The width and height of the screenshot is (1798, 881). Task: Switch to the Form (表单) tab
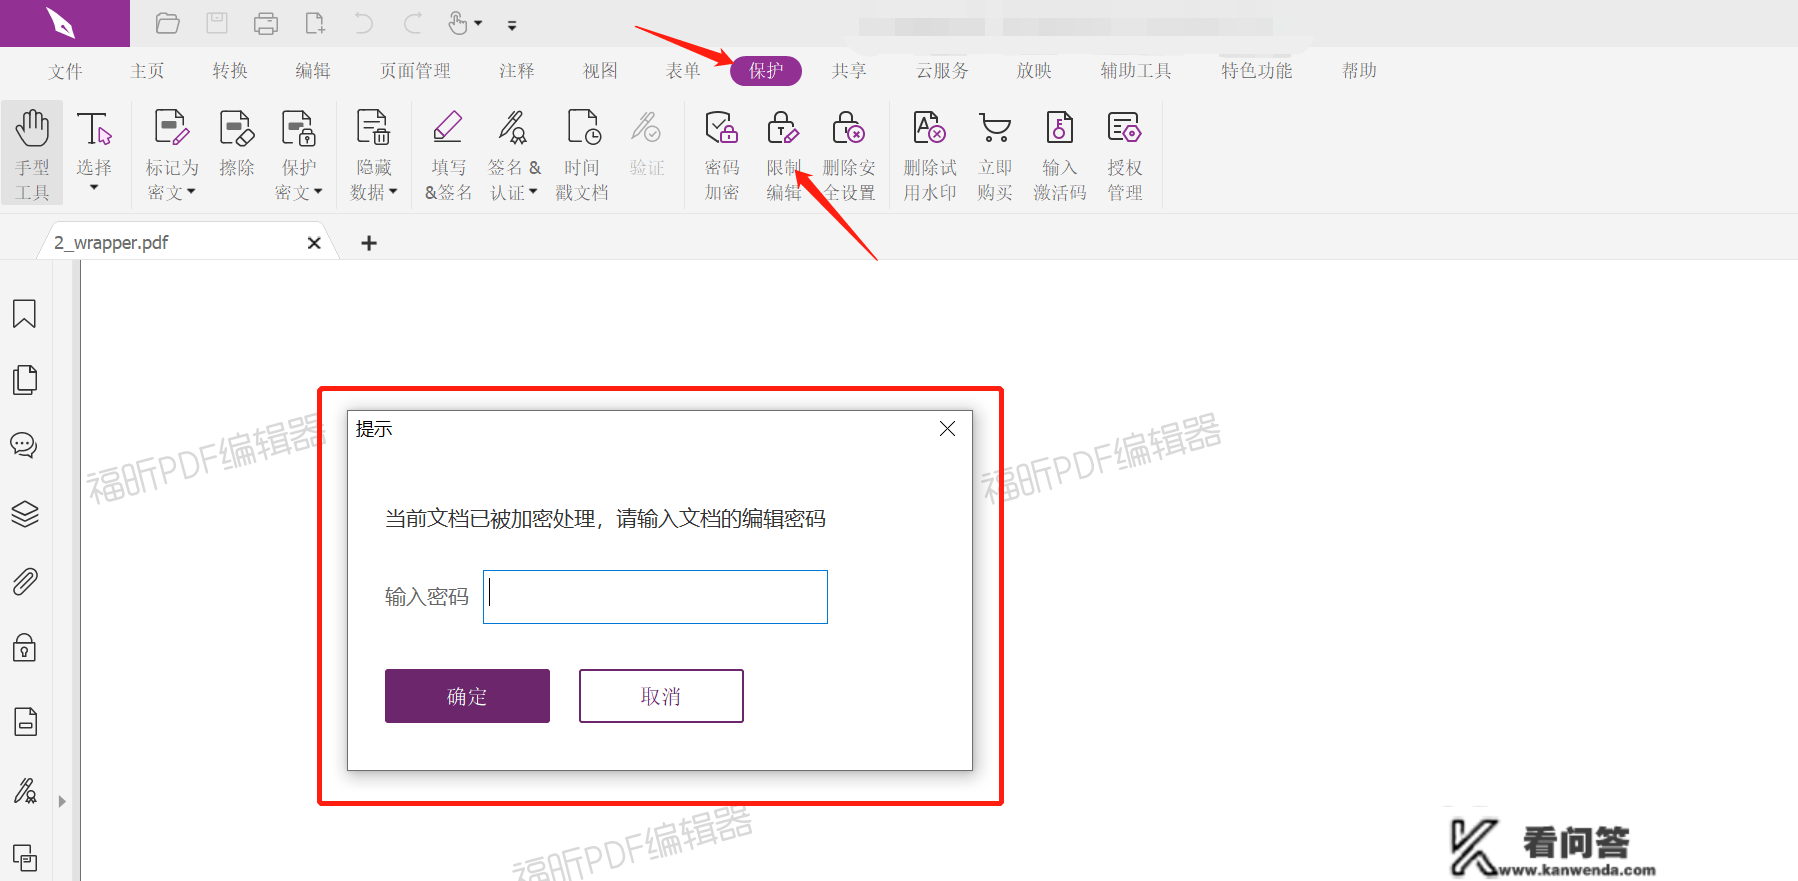683,71
